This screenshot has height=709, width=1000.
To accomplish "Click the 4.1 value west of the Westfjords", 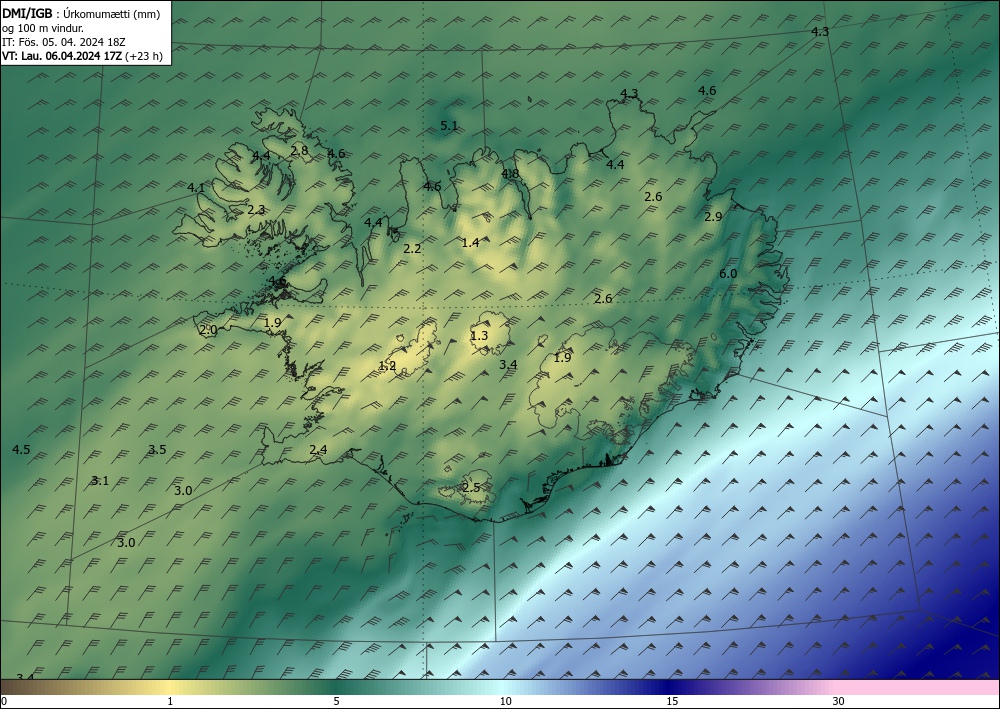I will click(196, 187).
